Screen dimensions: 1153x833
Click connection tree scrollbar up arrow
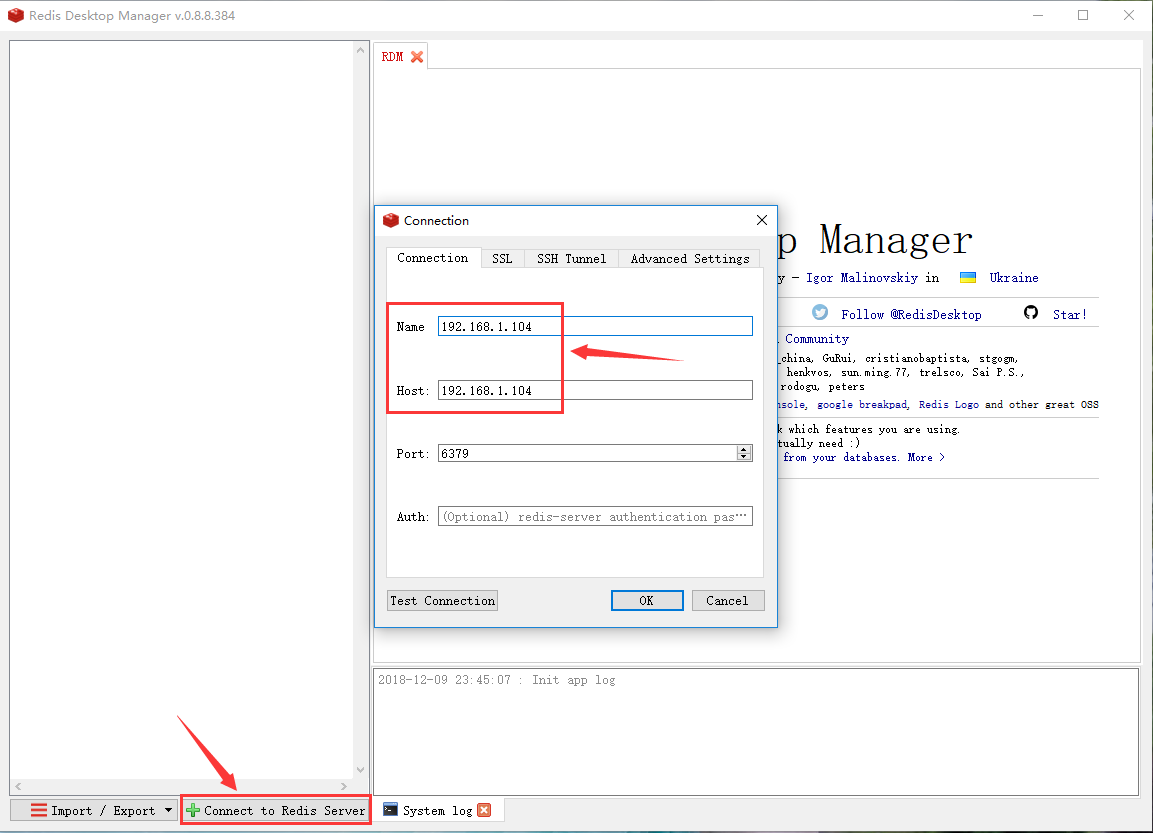point(360,51)
